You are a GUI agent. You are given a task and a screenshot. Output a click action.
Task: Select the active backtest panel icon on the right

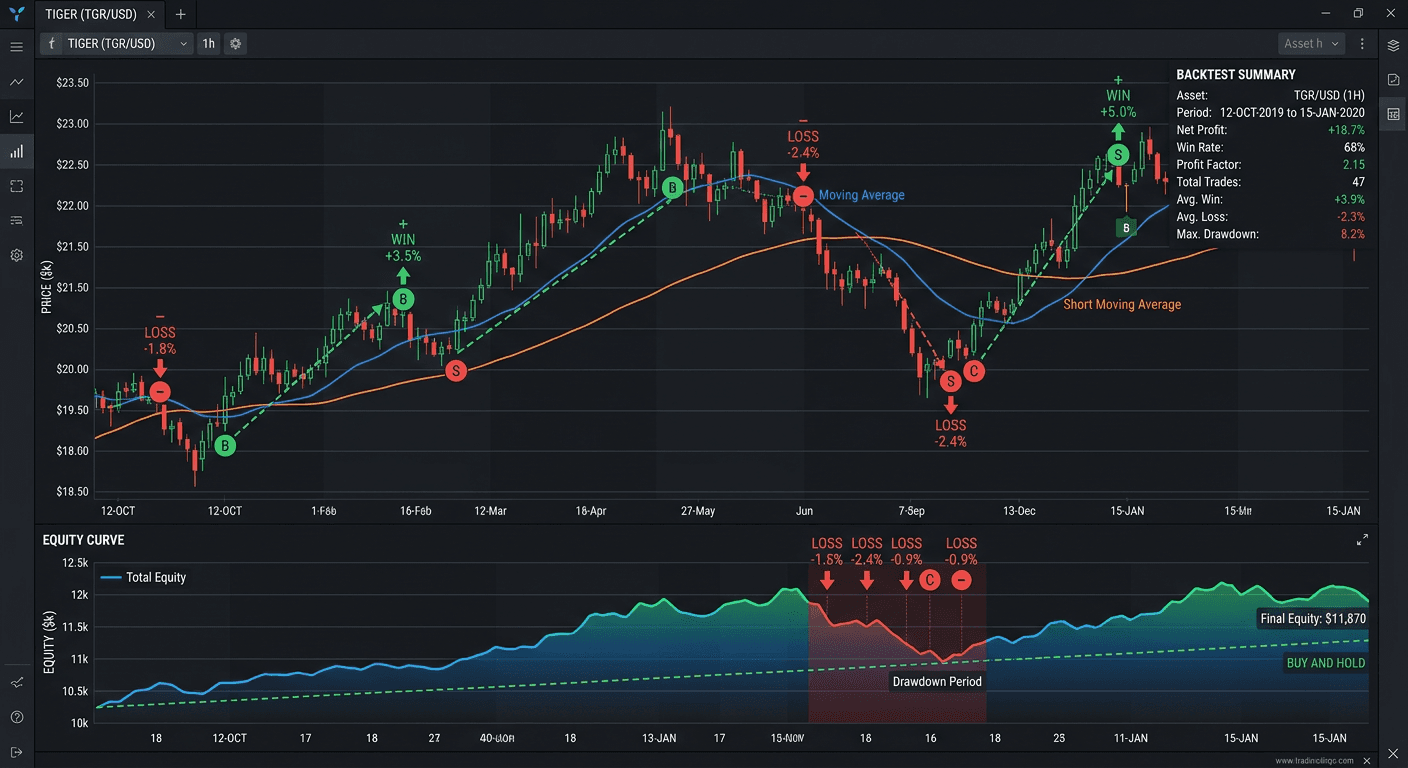pyautogui.click(x=1392, y=114)
